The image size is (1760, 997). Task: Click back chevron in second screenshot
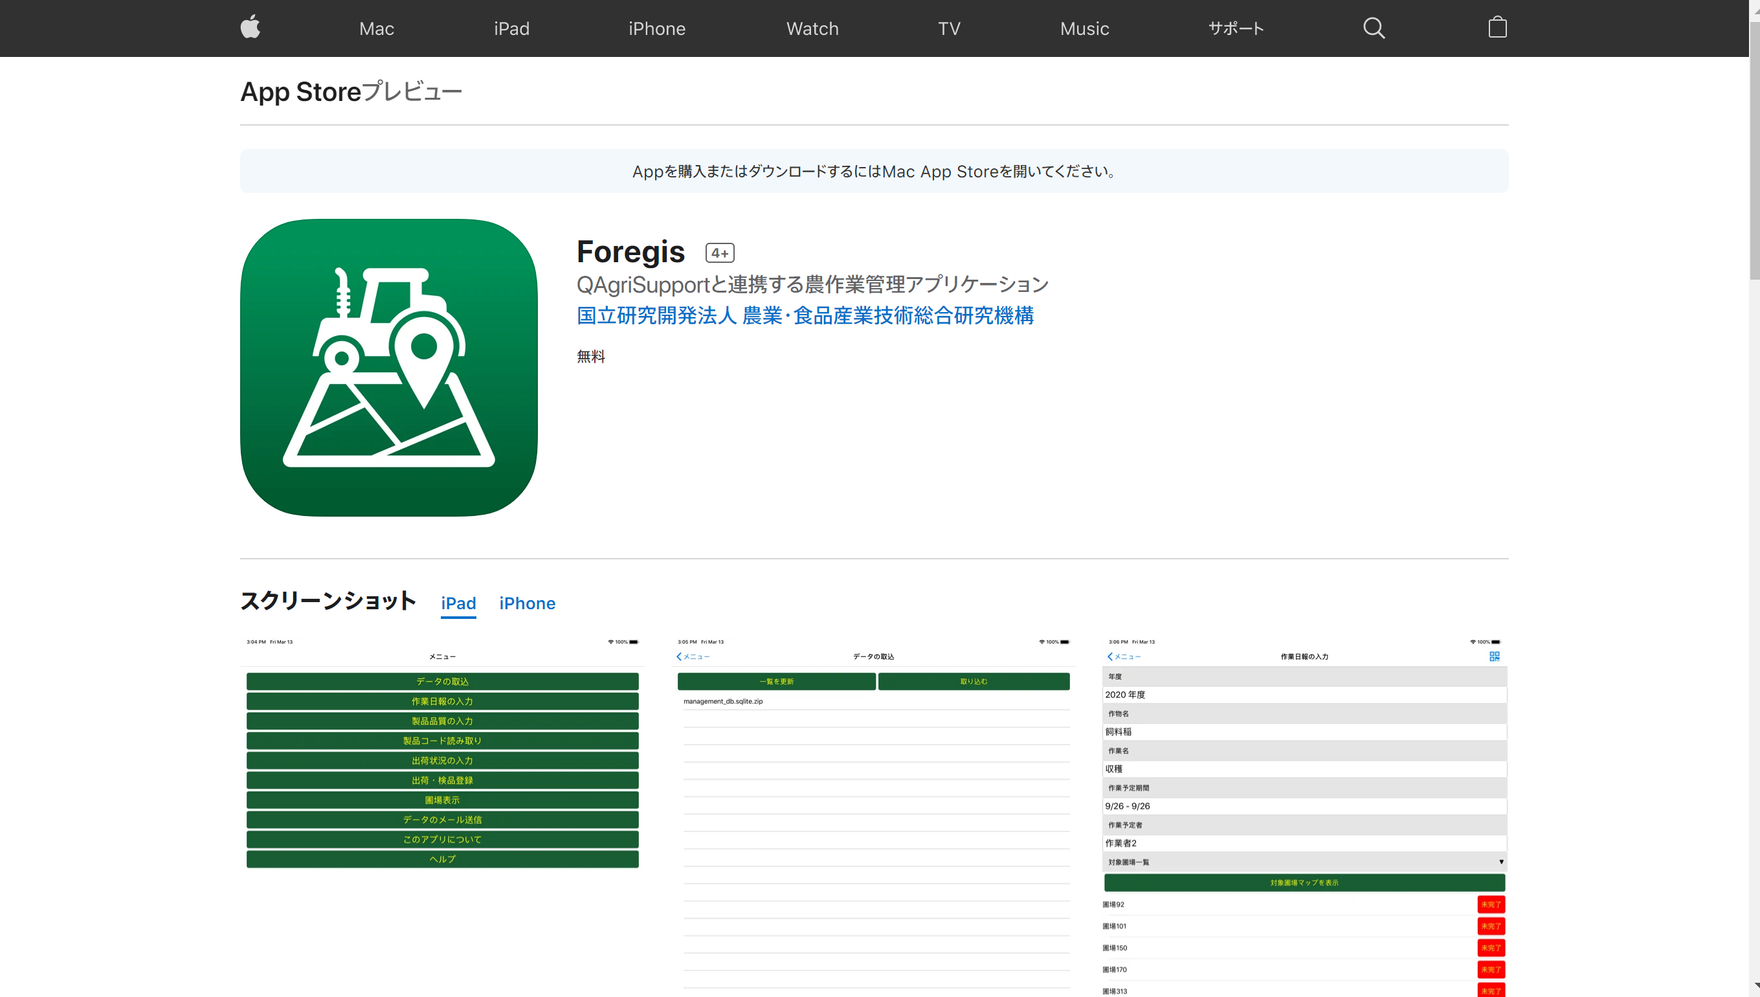coord(679,657)
